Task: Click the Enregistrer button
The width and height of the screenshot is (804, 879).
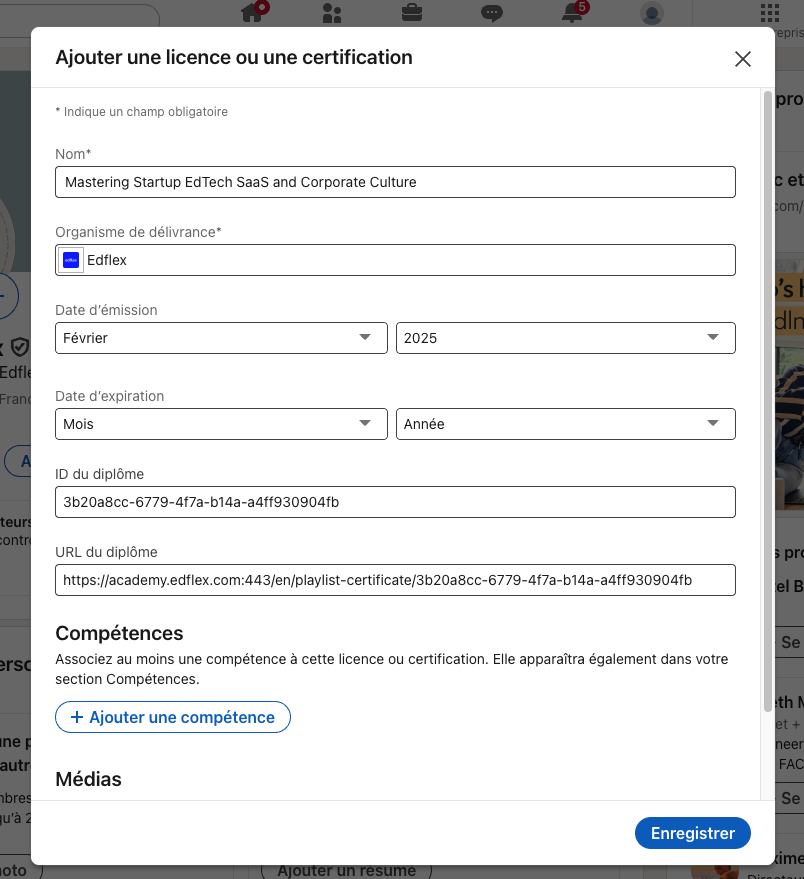Action: 692,833
